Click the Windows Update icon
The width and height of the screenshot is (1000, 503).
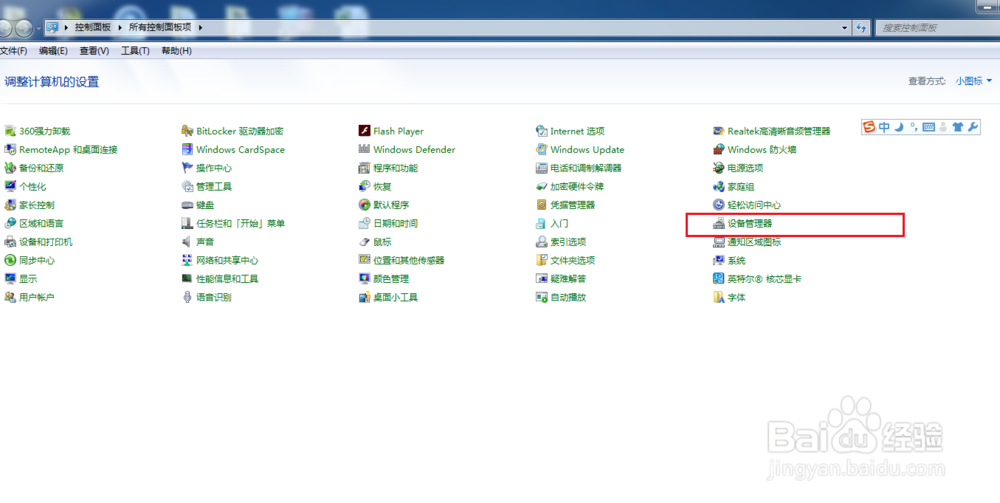pos(541,150)
